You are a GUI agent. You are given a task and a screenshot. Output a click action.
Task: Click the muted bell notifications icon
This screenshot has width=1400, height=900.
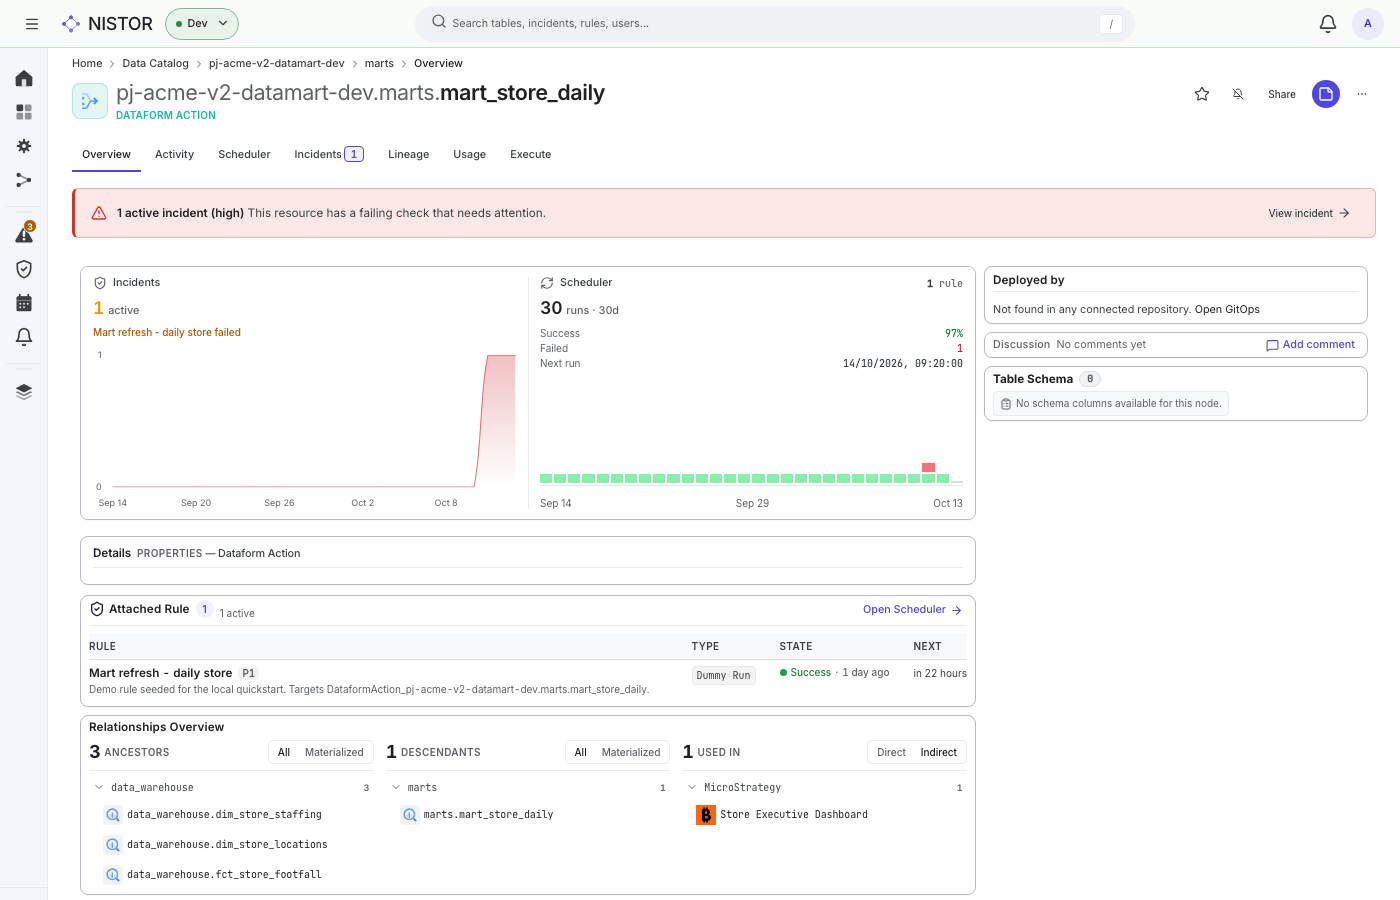[1238, 94]
